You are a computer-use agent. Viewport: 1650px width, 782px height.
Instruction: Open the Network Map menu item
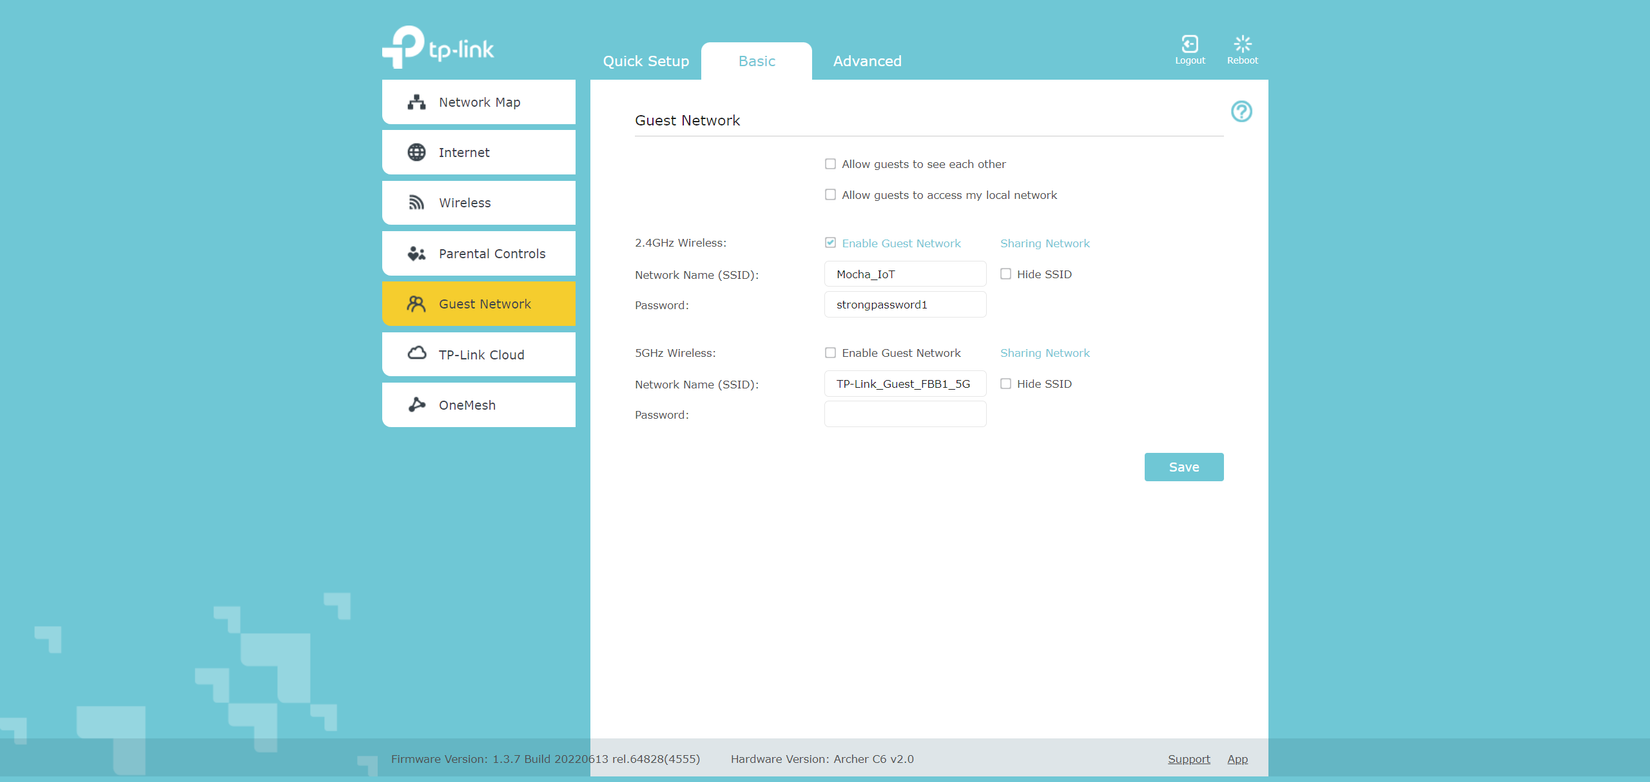pos(479,102)
